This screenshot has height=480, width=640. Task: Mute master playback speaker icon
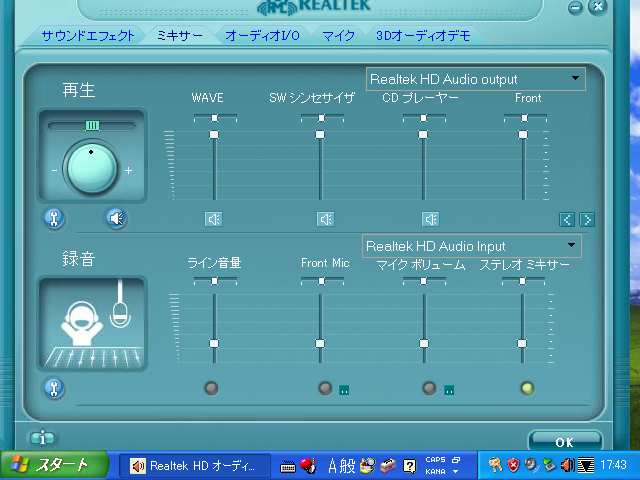[116, 218]
